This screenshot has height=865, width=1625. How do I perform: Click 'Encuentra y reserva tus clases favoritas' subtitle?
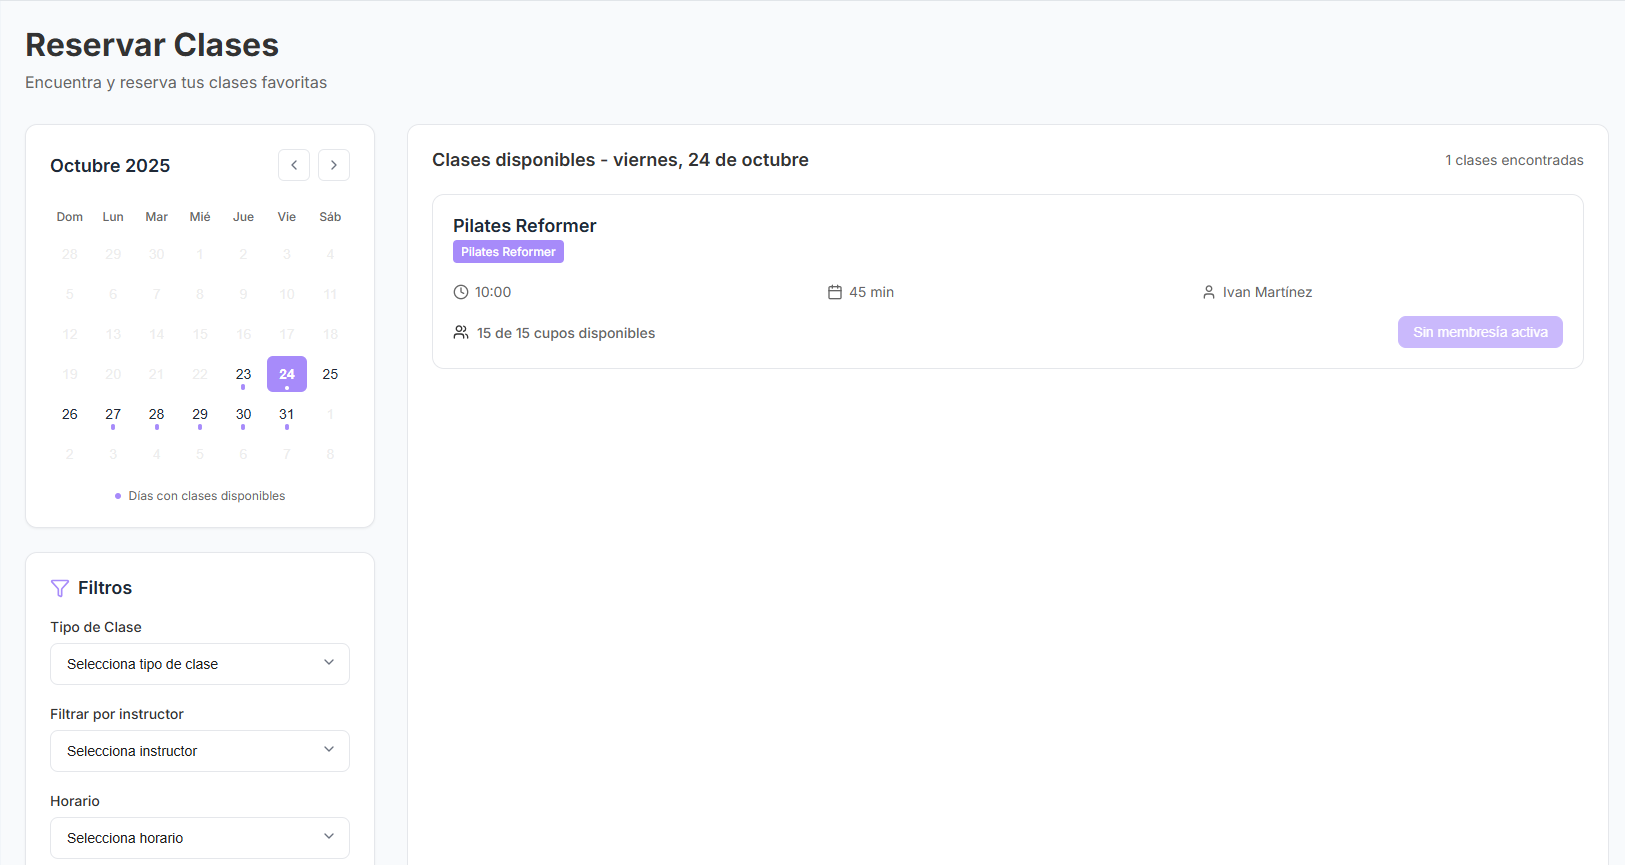176,83
